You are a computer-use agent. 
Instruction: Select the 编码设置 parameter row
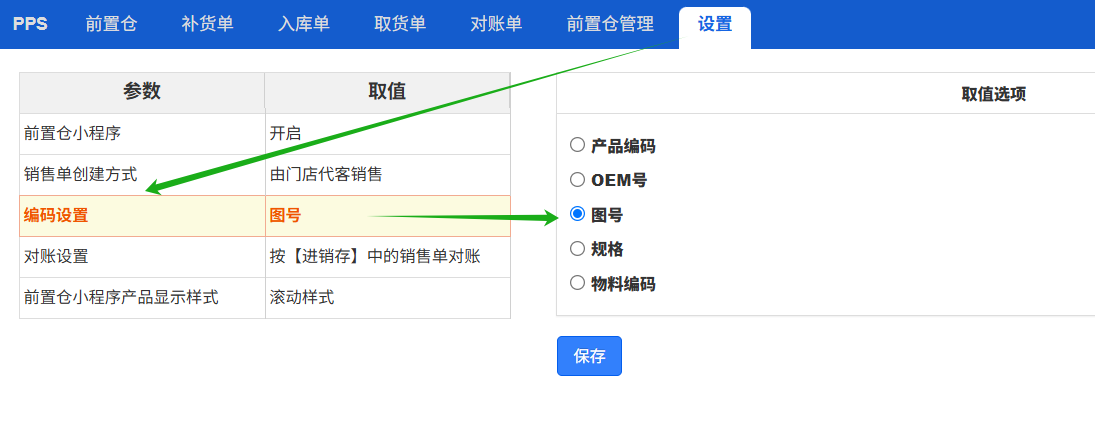265,216
